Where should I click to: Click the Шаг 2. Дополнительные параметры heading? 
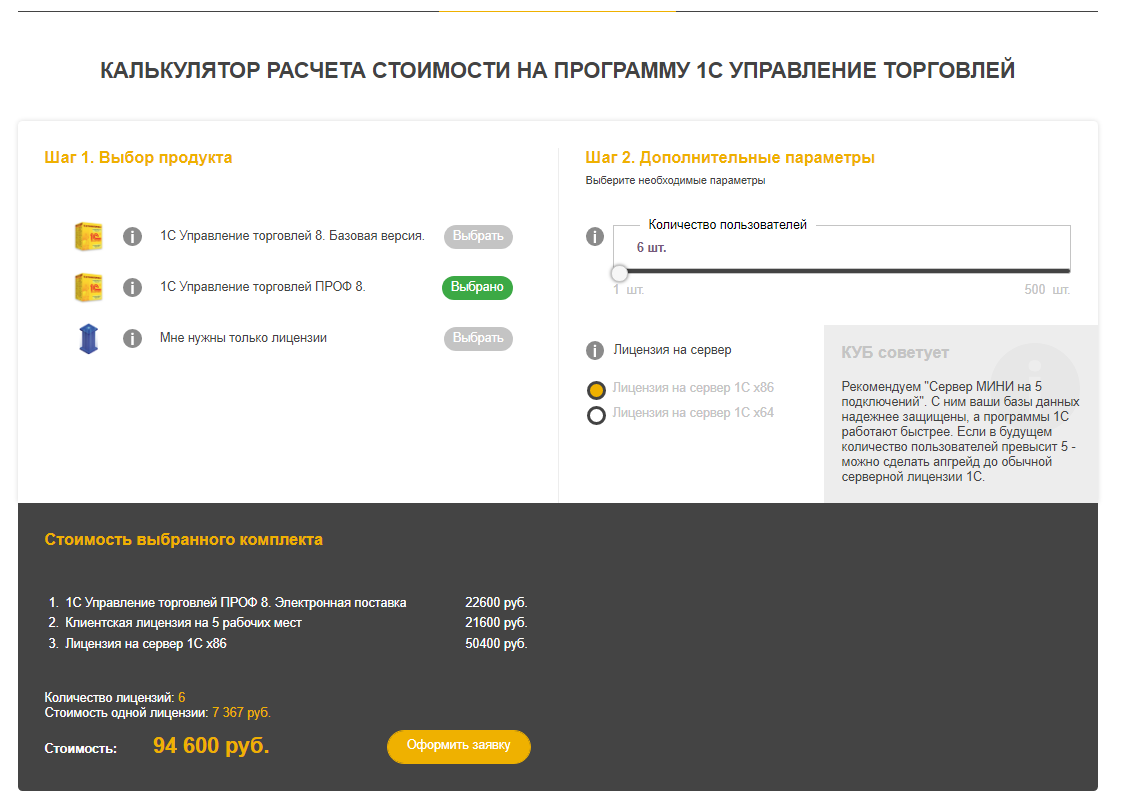pos(730,158)
